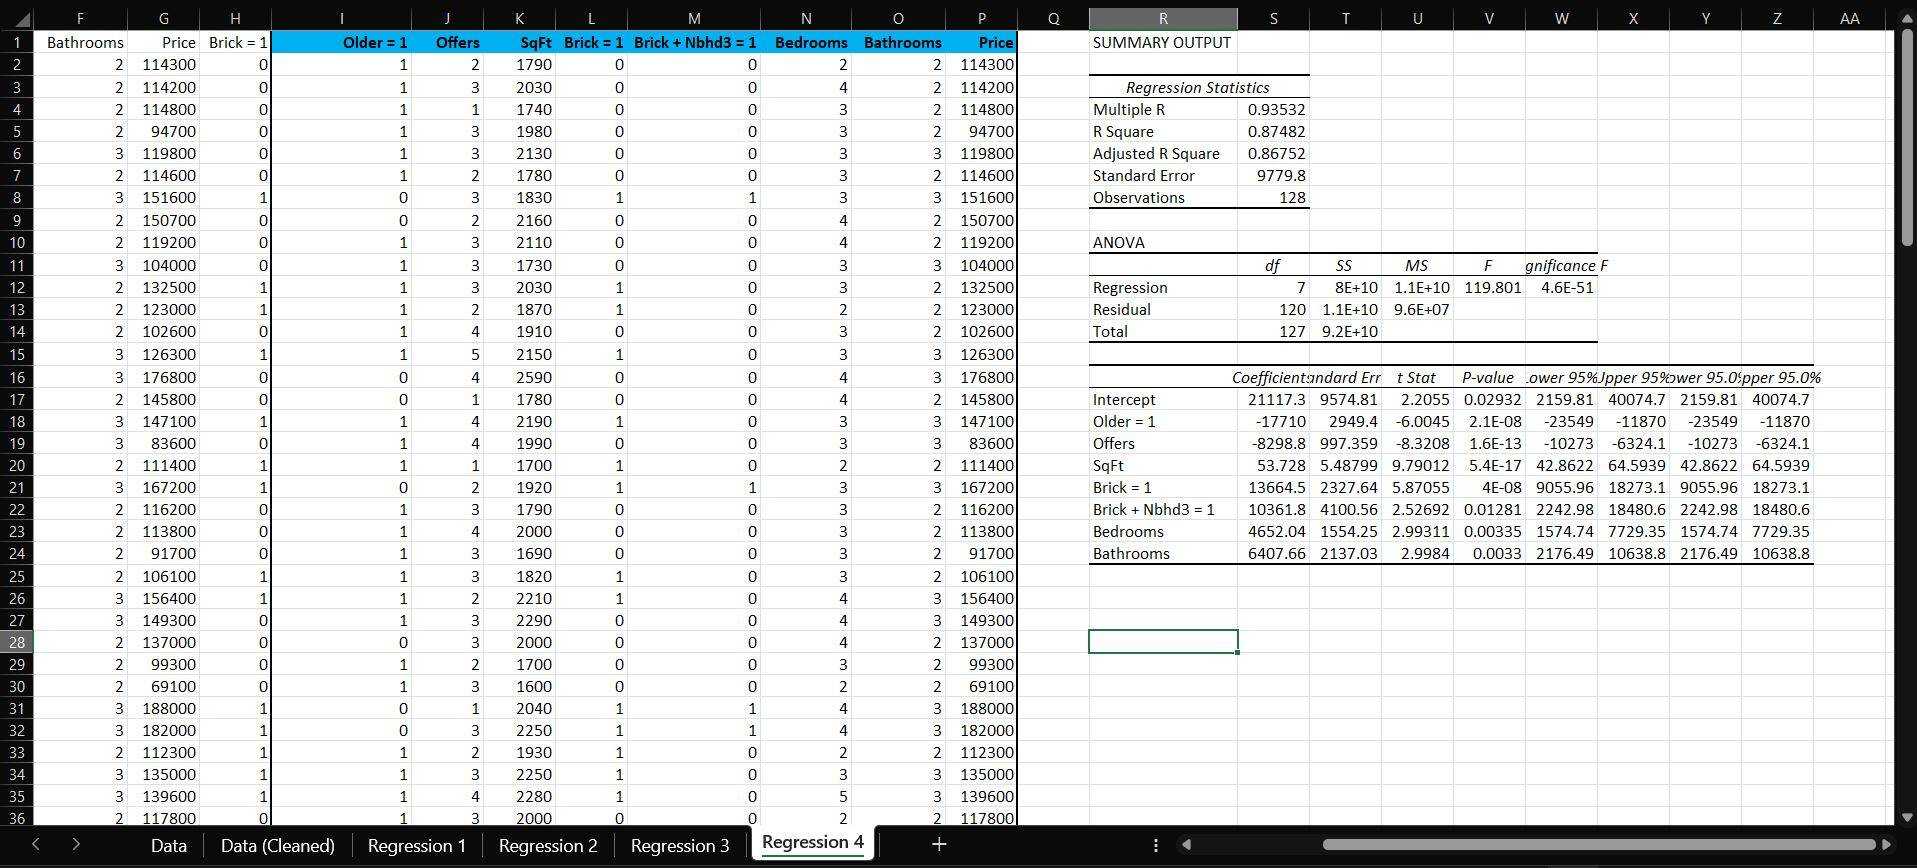The image size is (1917, 868).
Task: Click the t Stat column heading cell
Action: [x=1417, y=377]
